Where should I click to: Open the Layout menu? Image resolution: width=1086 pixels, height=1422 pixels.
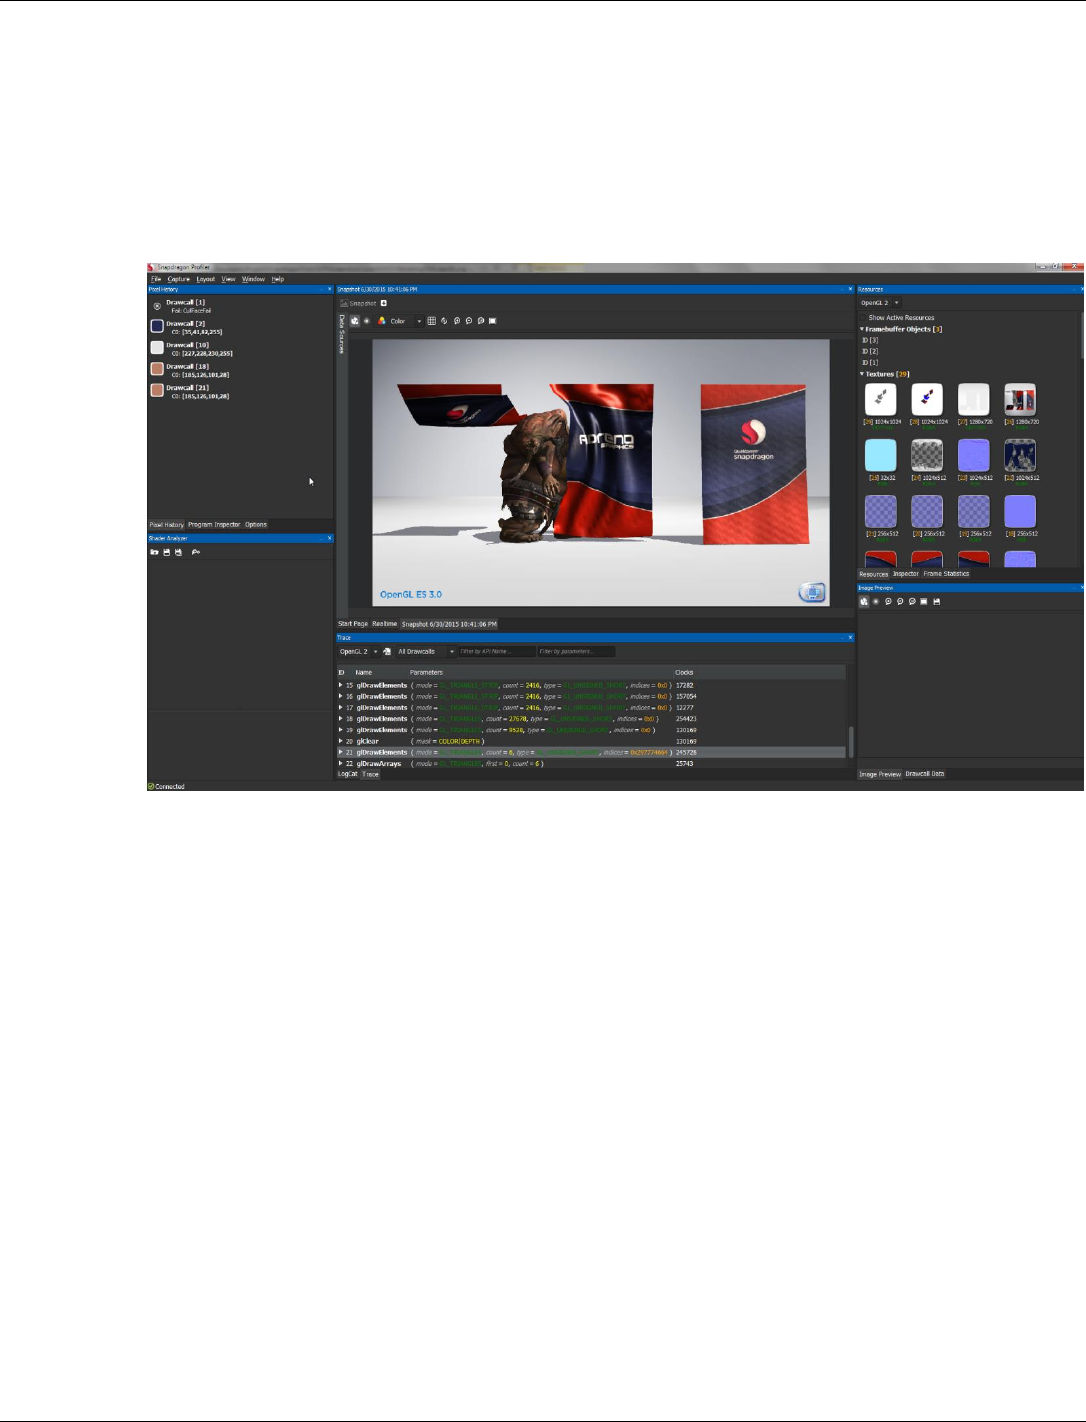click(206, 279)
